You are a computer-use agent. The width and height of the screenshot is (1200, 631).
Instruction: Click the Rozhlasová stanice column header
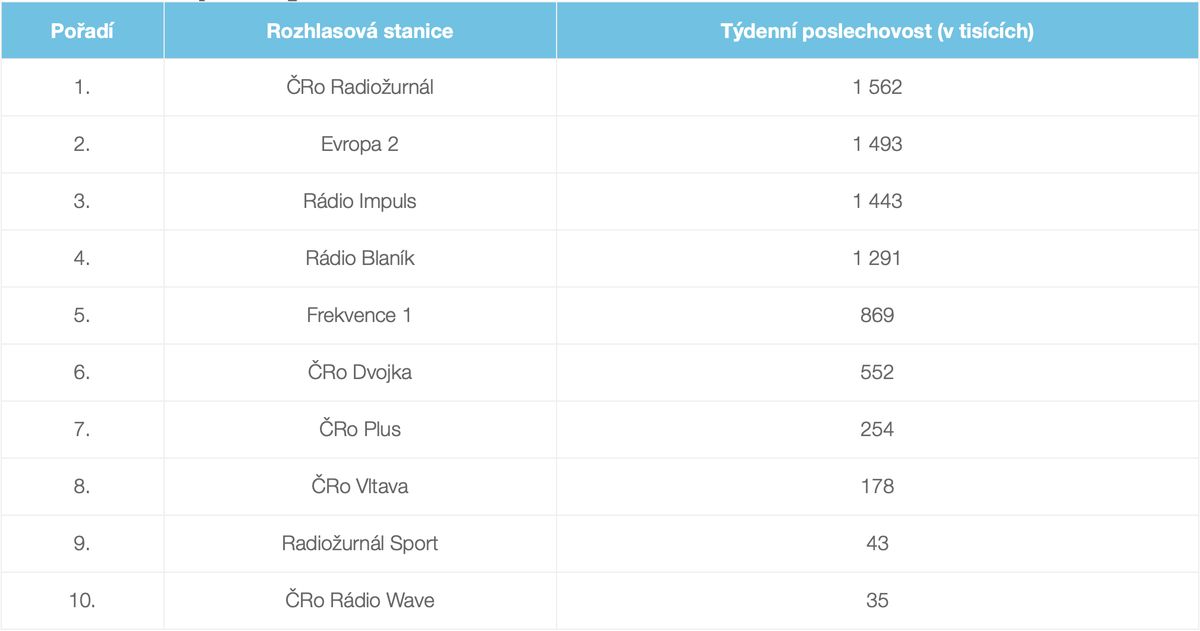[x=360, y=31]
